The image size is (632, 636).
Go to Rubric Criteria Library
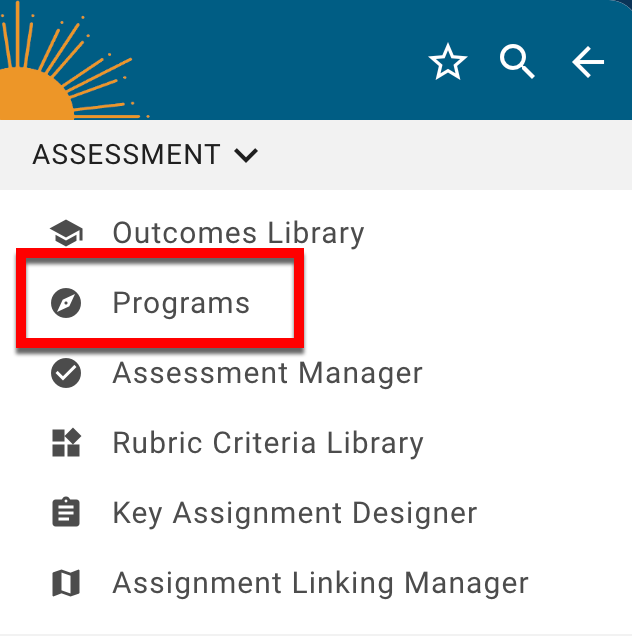click(x=268, y=443)
